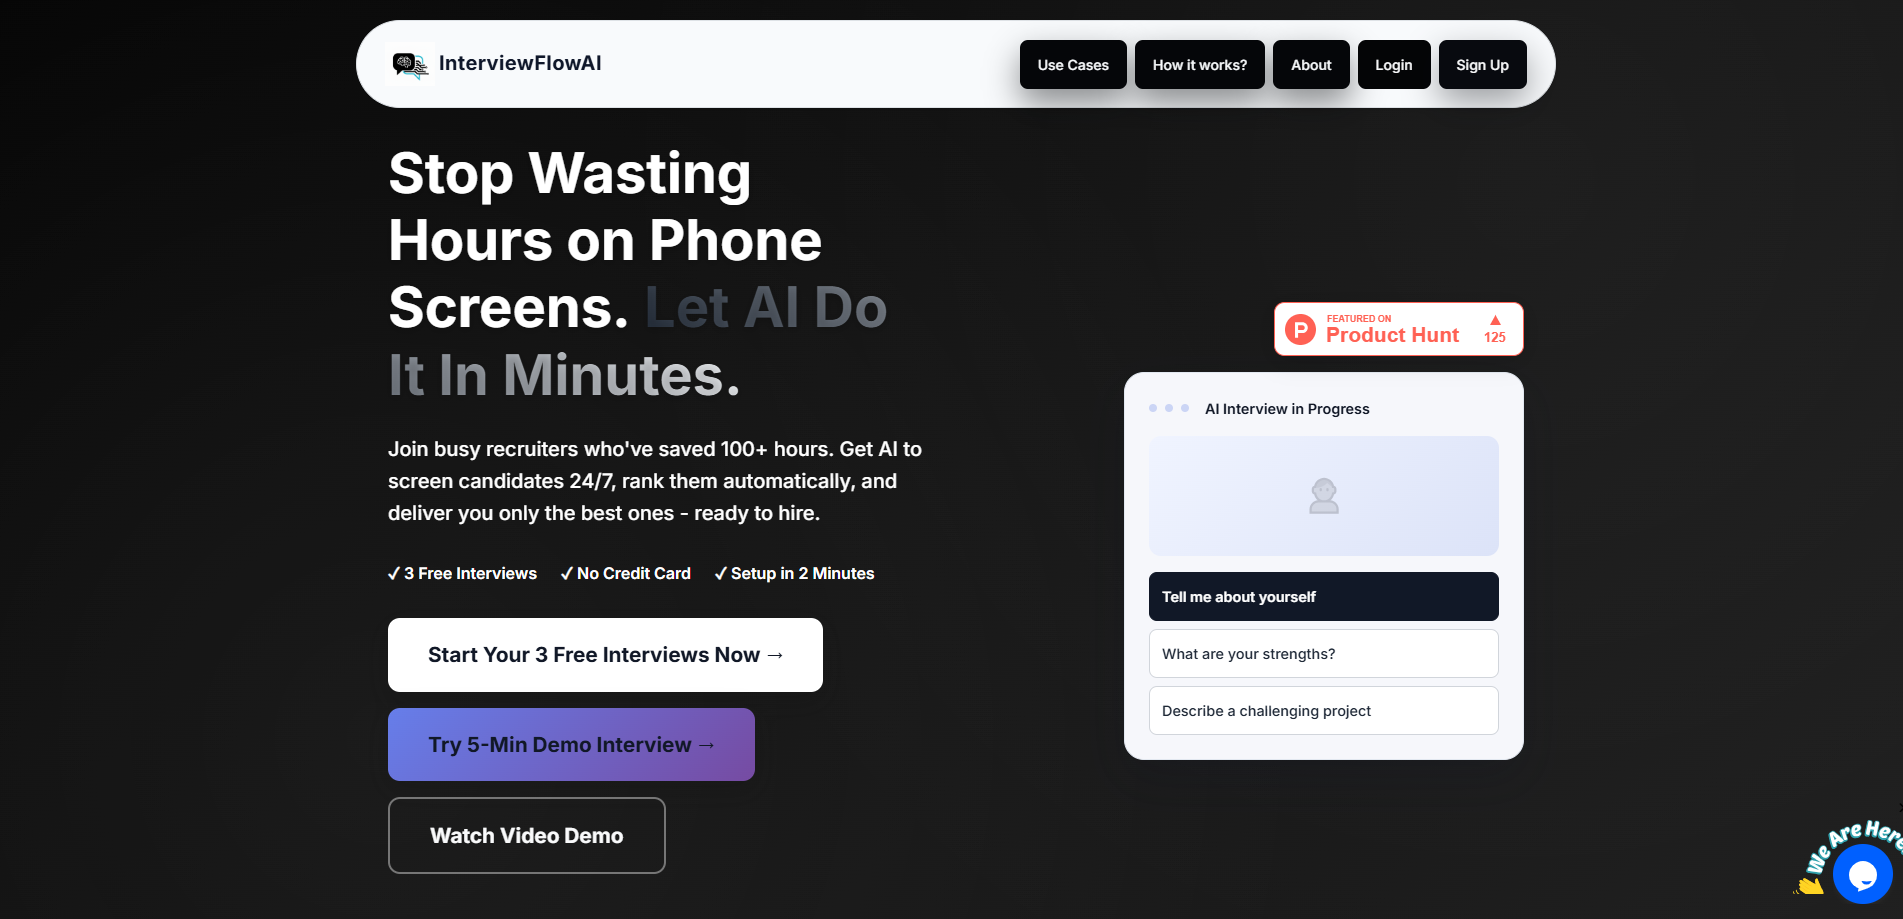Click the candidate avatar placeholder

click(1323, 495)
